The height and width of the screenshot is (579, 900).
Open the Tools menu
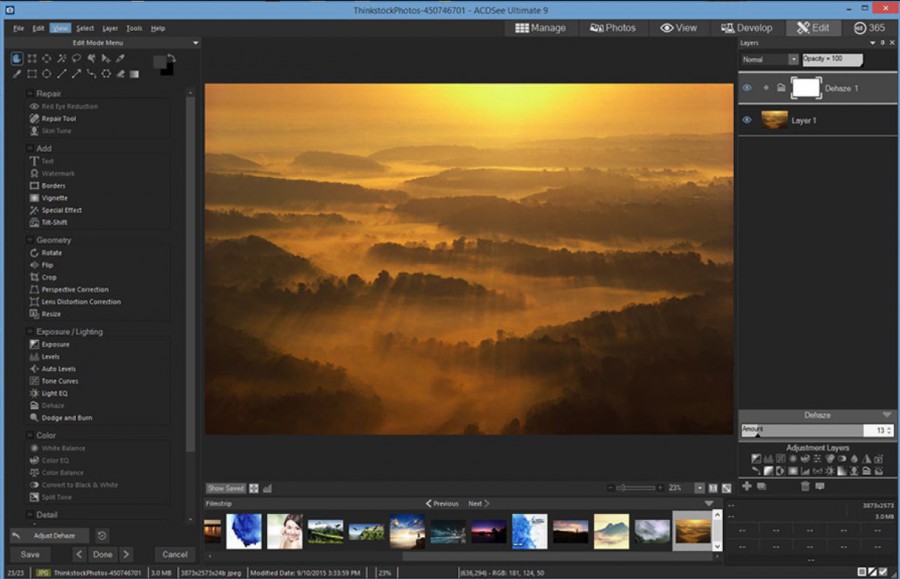(x=134, y=28)
